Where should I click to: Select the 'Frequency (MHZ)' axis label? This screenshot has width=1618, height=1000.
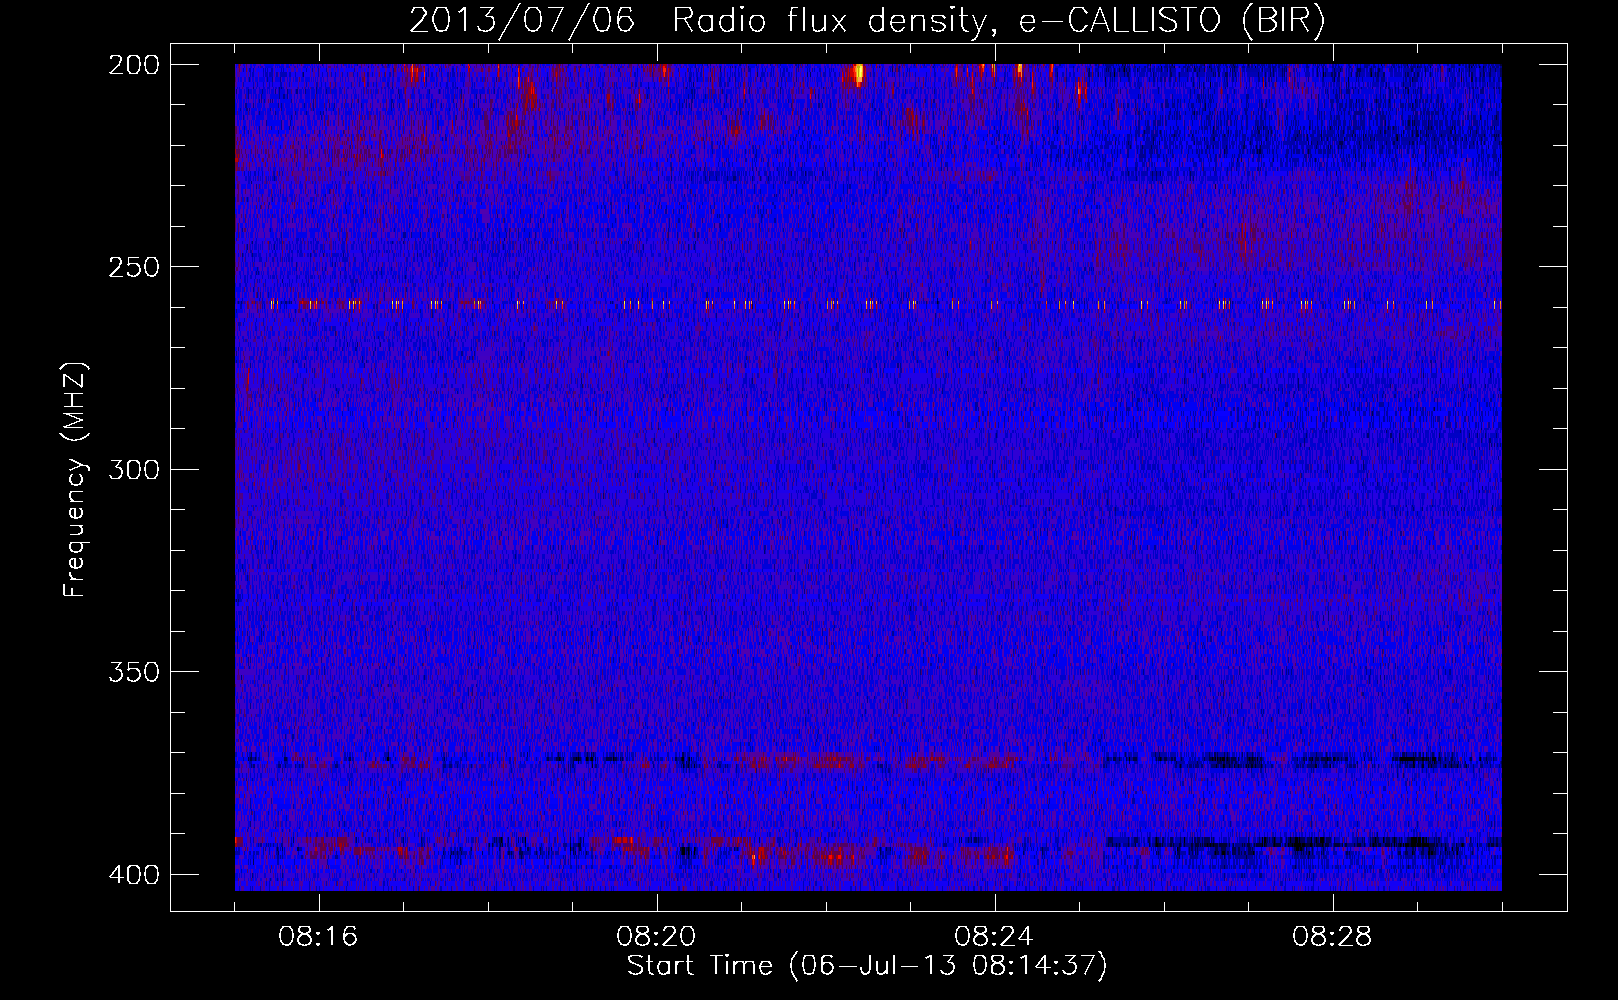(75, 479)
